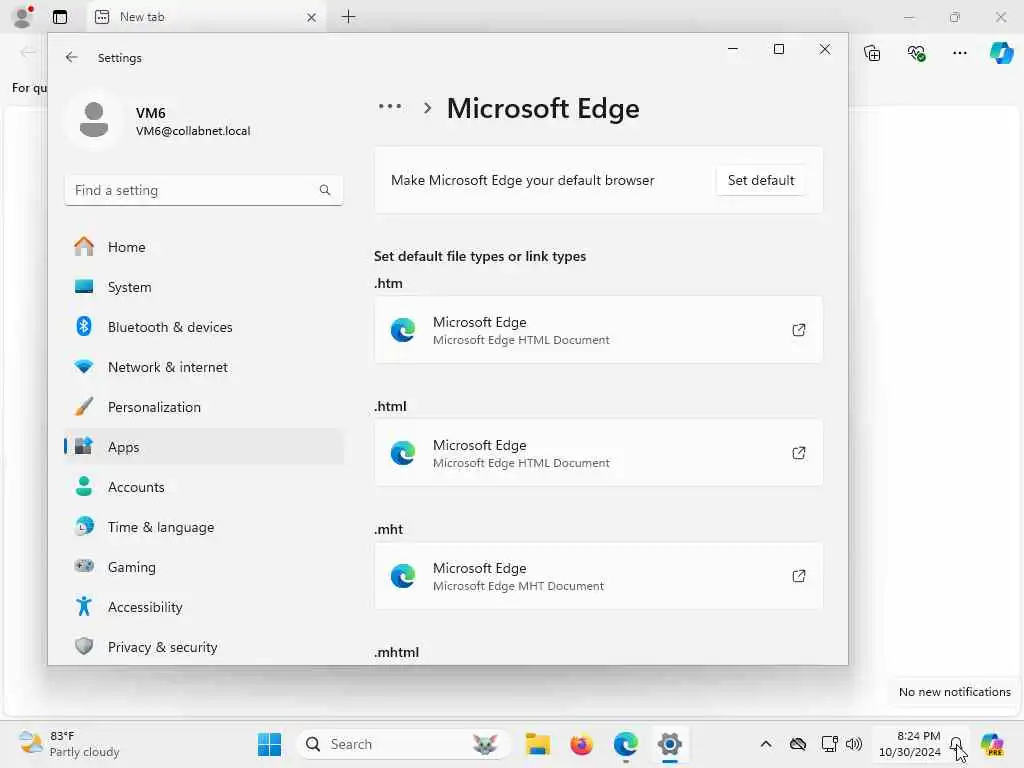Go back using Settings back arrow

click(72, 57)
